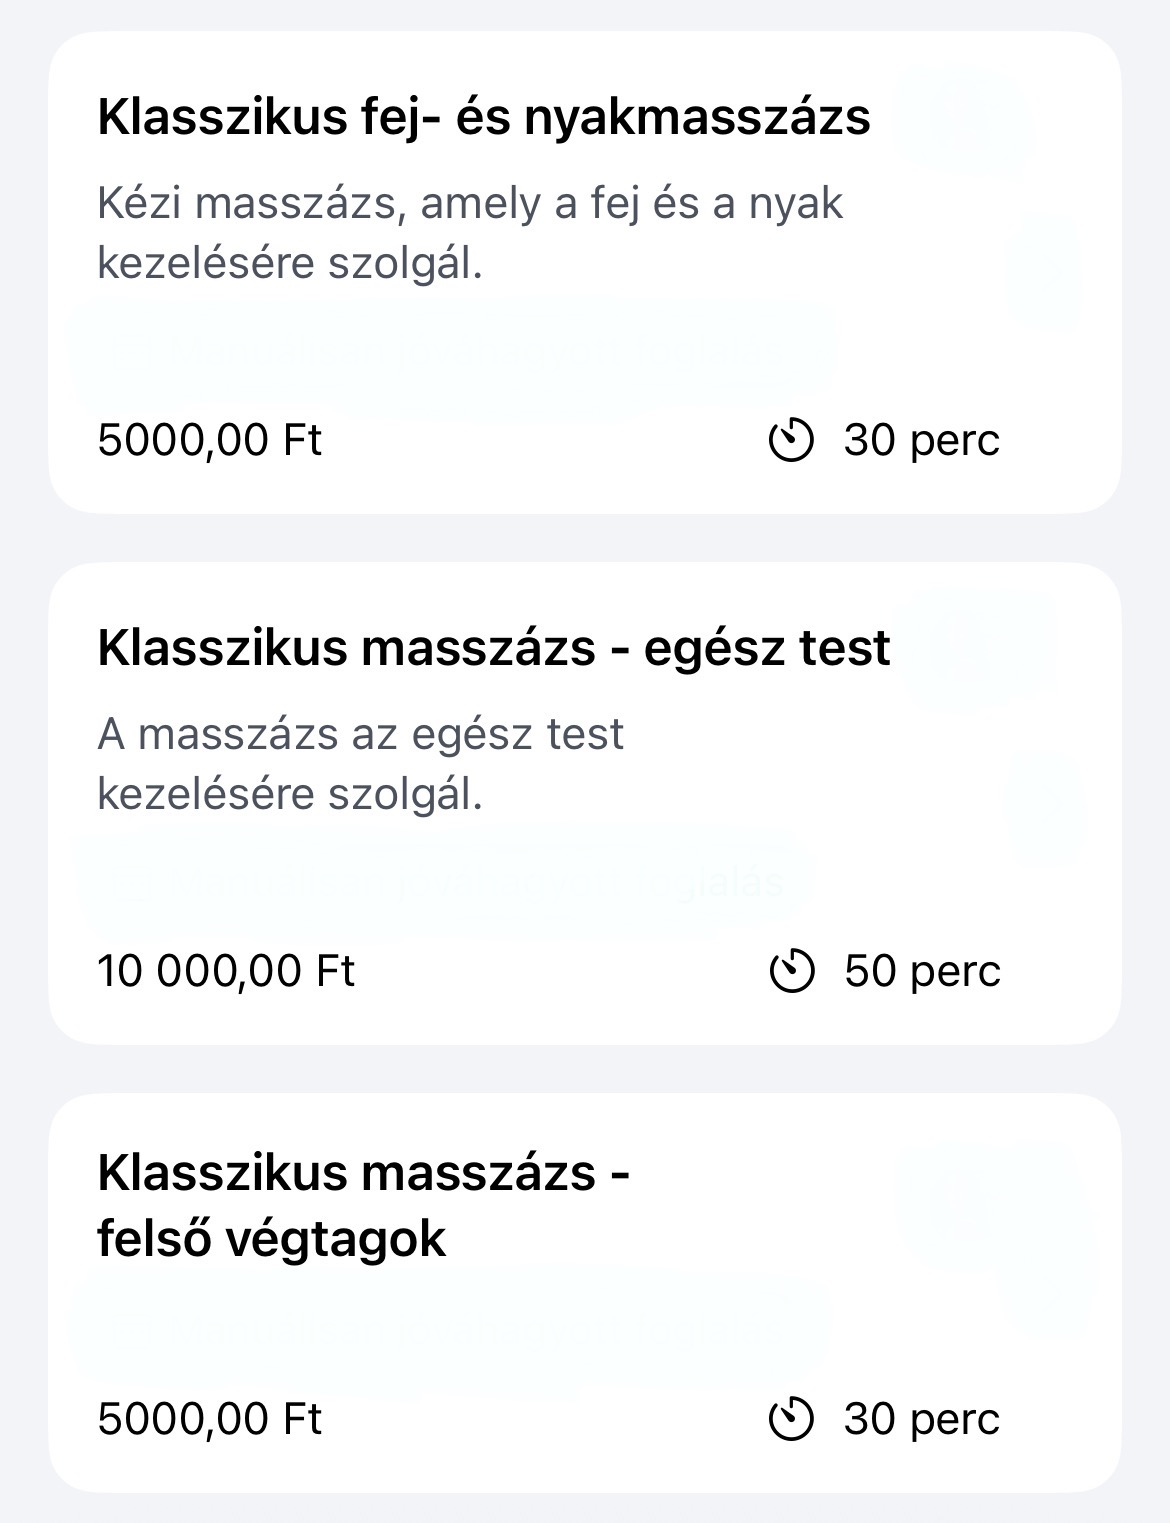Viewport: 1170px width, 1523px height.
Task: Open Klasszikus fej- és nyakmasszázs service title
Action: 484,117
